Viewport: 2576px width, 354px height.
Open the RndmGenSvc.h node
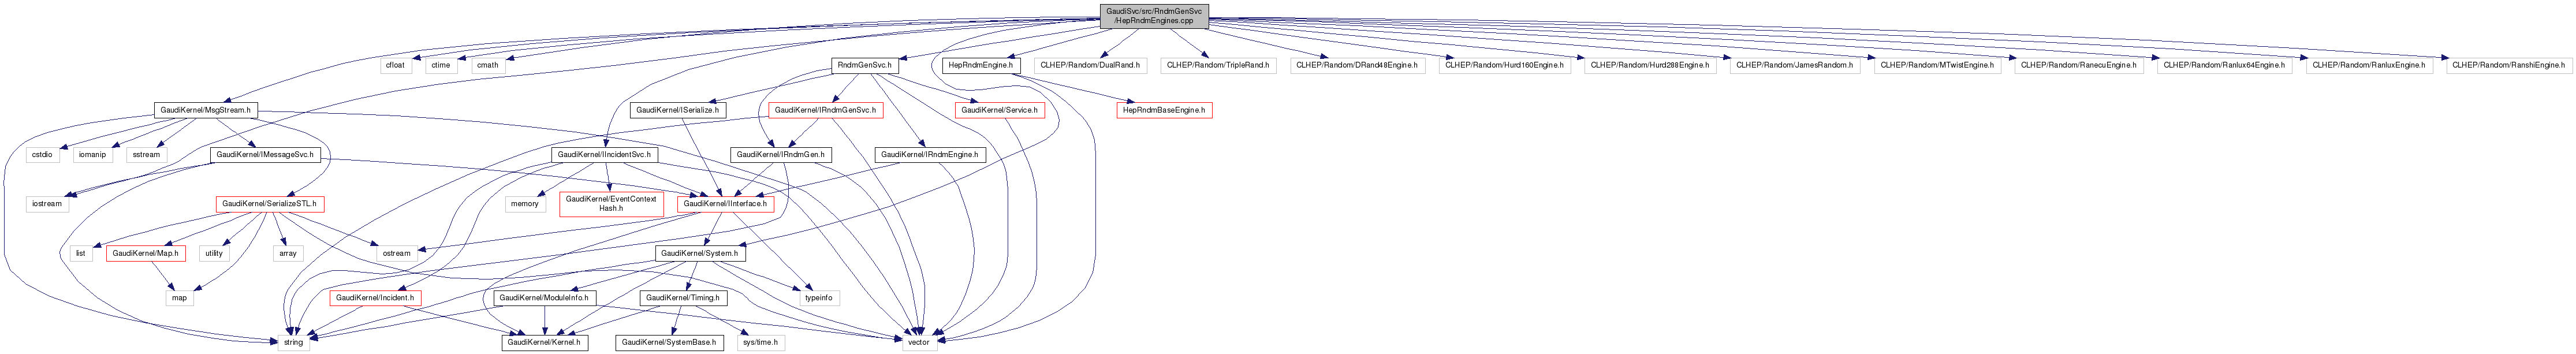864,65
